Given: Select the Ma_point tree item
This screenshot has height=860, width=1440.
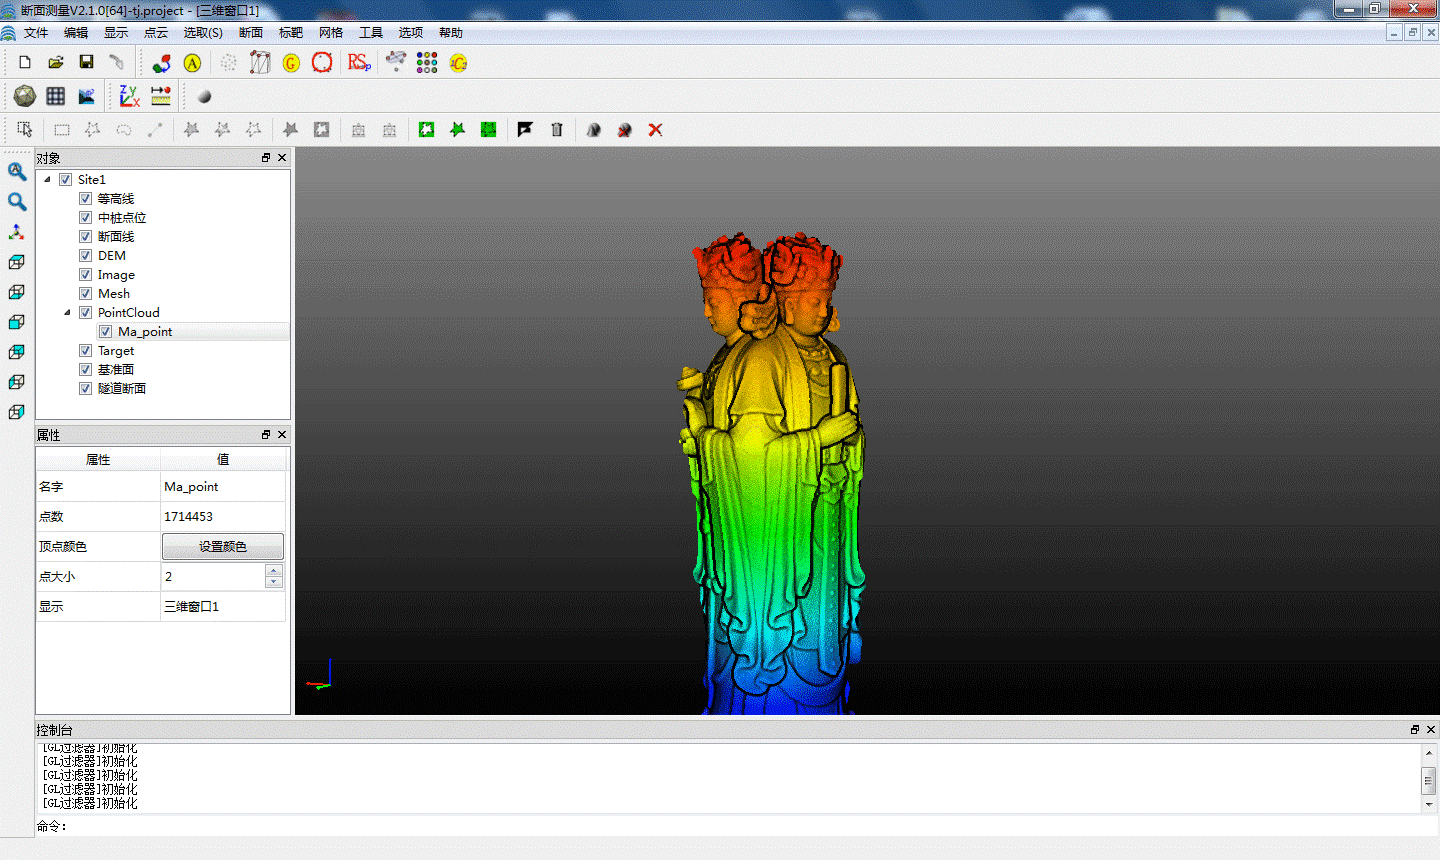Looking at the screenshot, I should tap(145, 332).
